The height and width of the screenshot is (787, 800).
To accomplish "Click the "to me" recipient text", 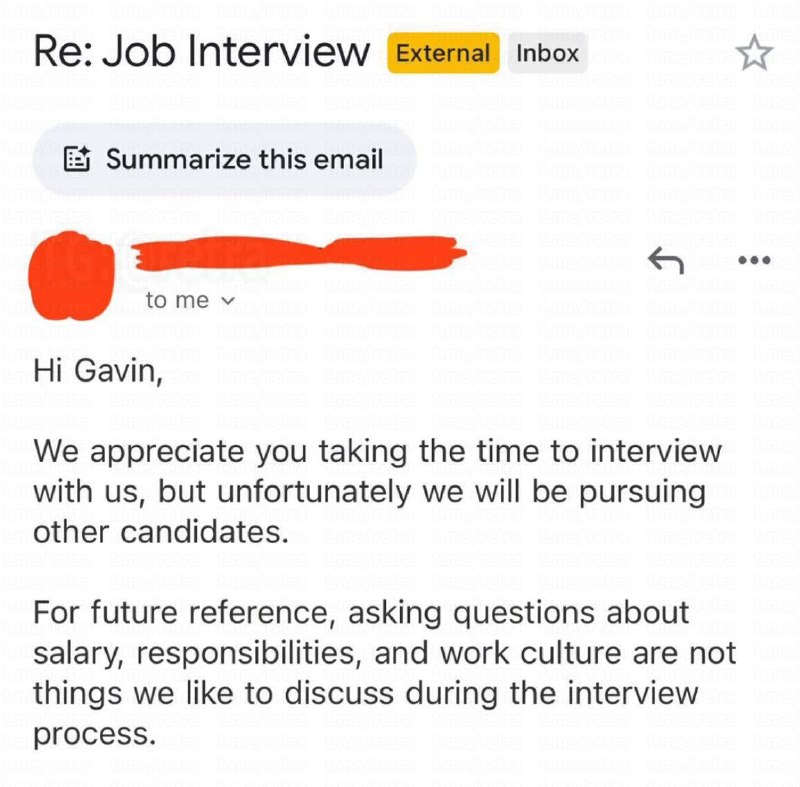I will (177, 300).
